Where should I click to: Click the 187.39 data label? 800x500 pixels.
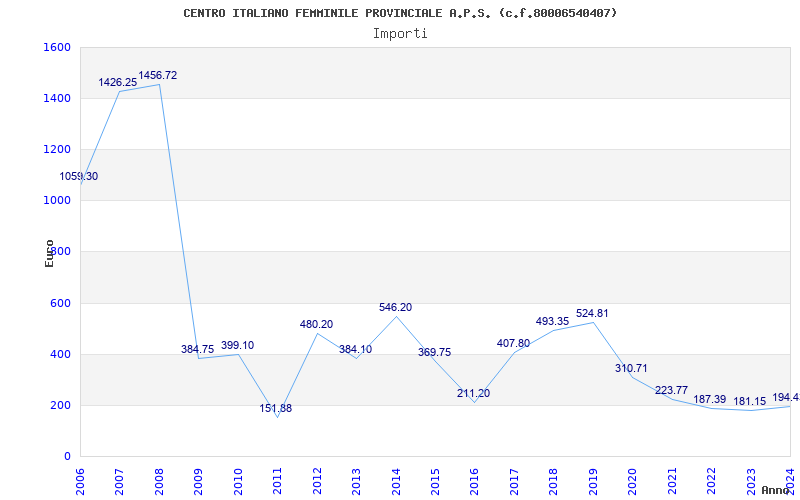click(710, 399)
